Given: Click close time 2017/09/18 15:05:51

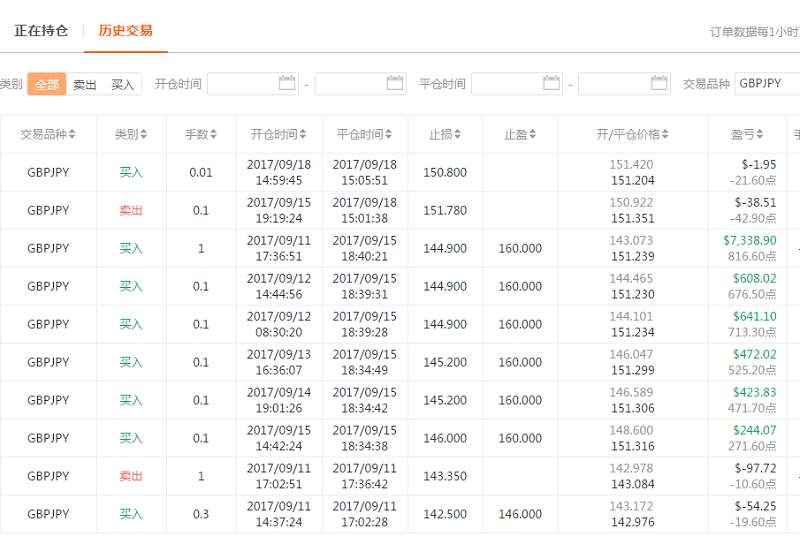Looking at the screenshot, I should [x=364, y=172].
